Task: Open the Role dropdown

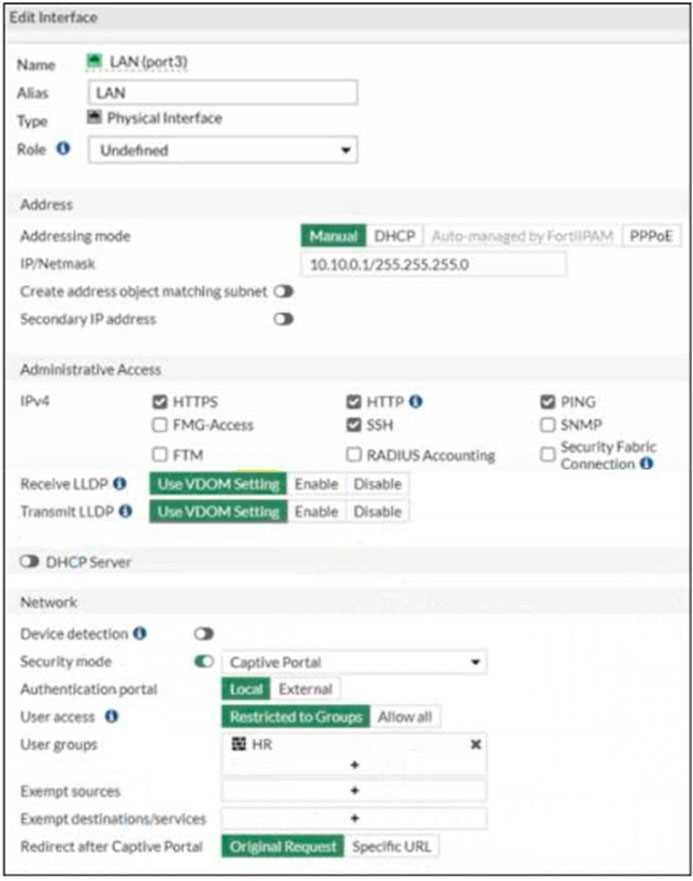Action: (223, 151)
